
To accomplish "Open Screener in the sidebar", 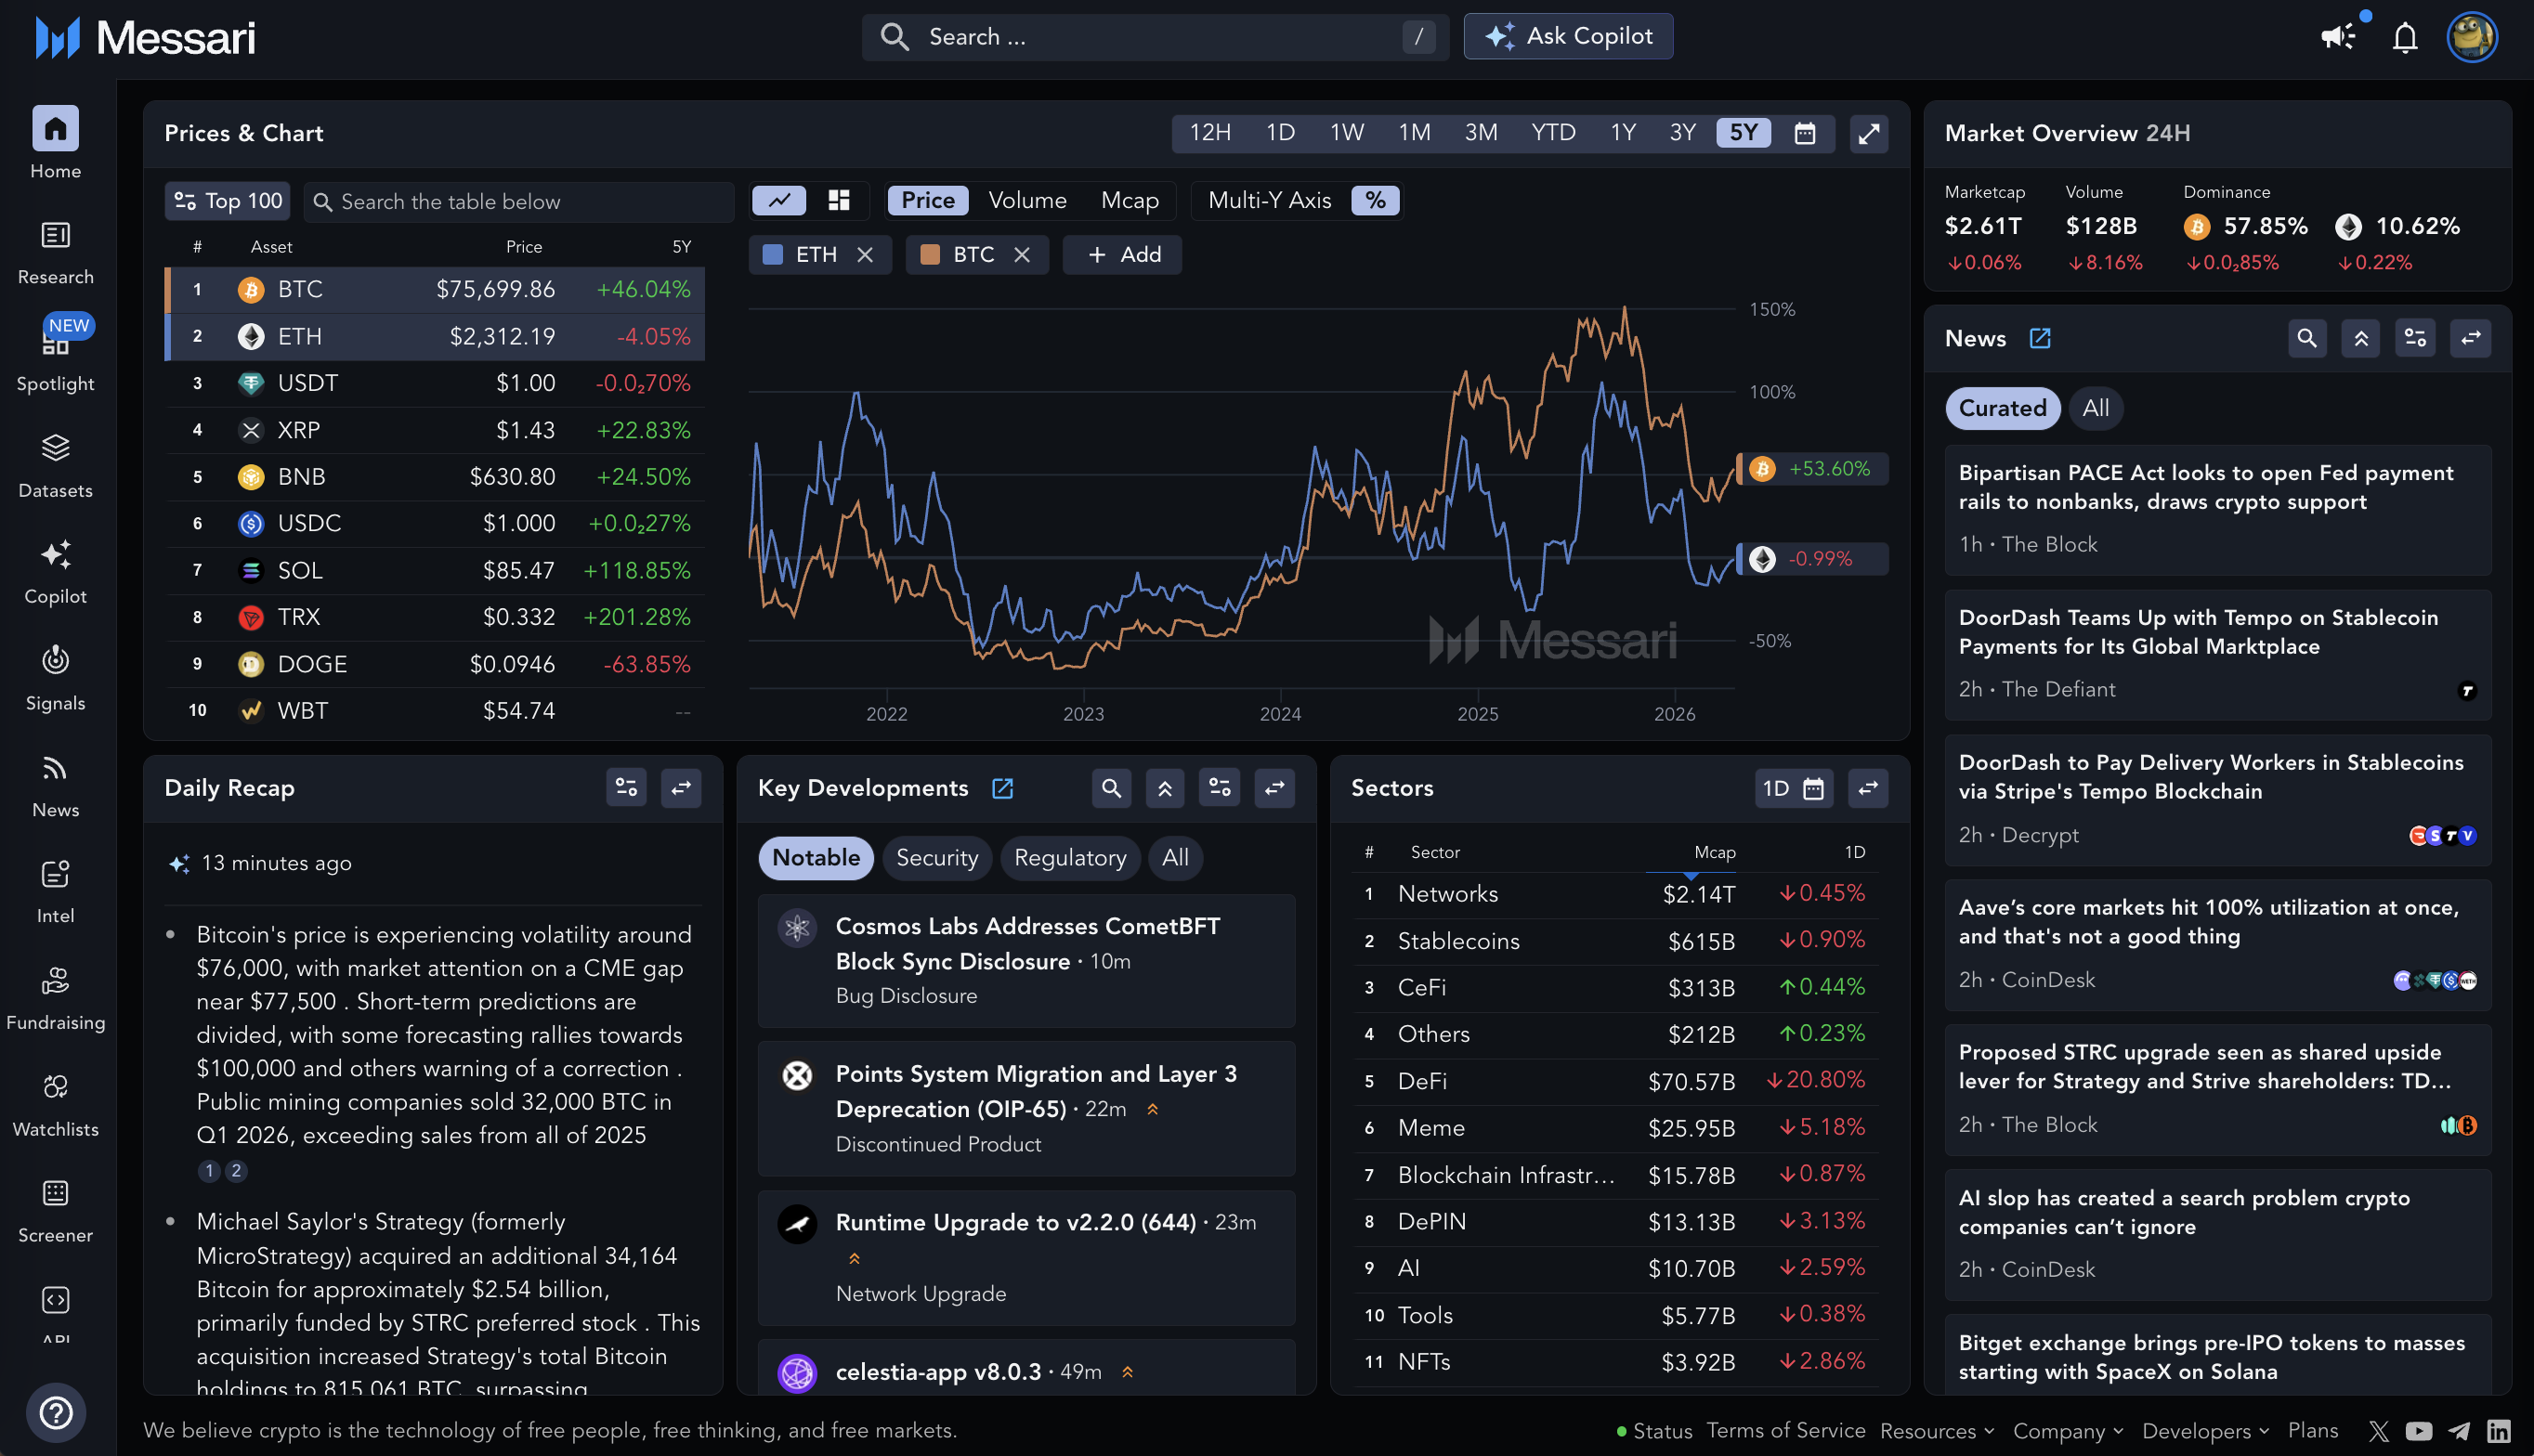I will (x=55, y=1211).
